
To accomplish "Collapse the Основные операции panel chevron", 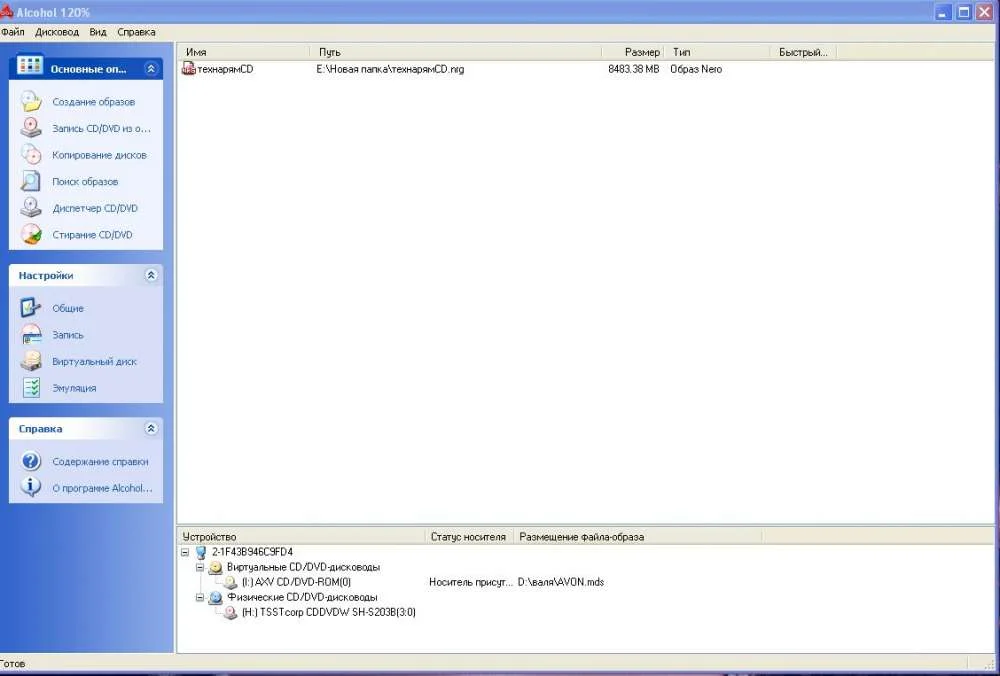I will (x=151, y=69).
